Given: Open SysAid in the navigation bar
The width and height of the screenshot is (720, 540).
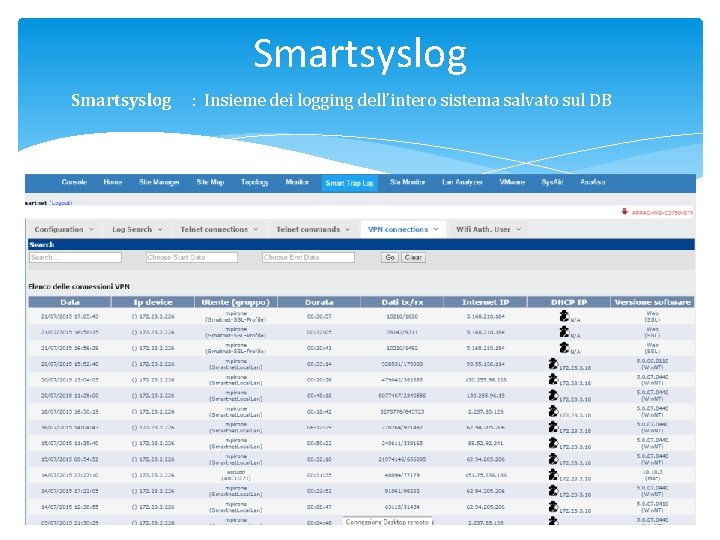Looking at the screenshot, I should point(552,182).
